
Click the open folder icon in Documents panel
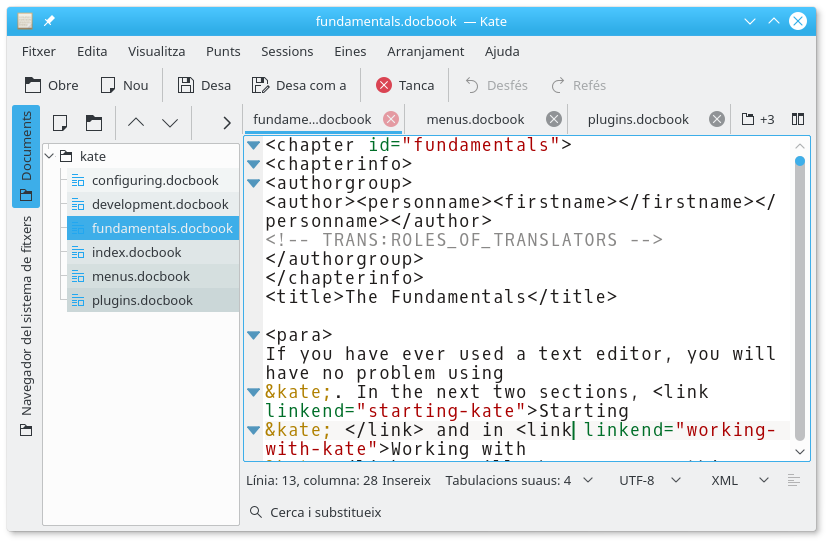pyautogui.click(x=94, y=122)
